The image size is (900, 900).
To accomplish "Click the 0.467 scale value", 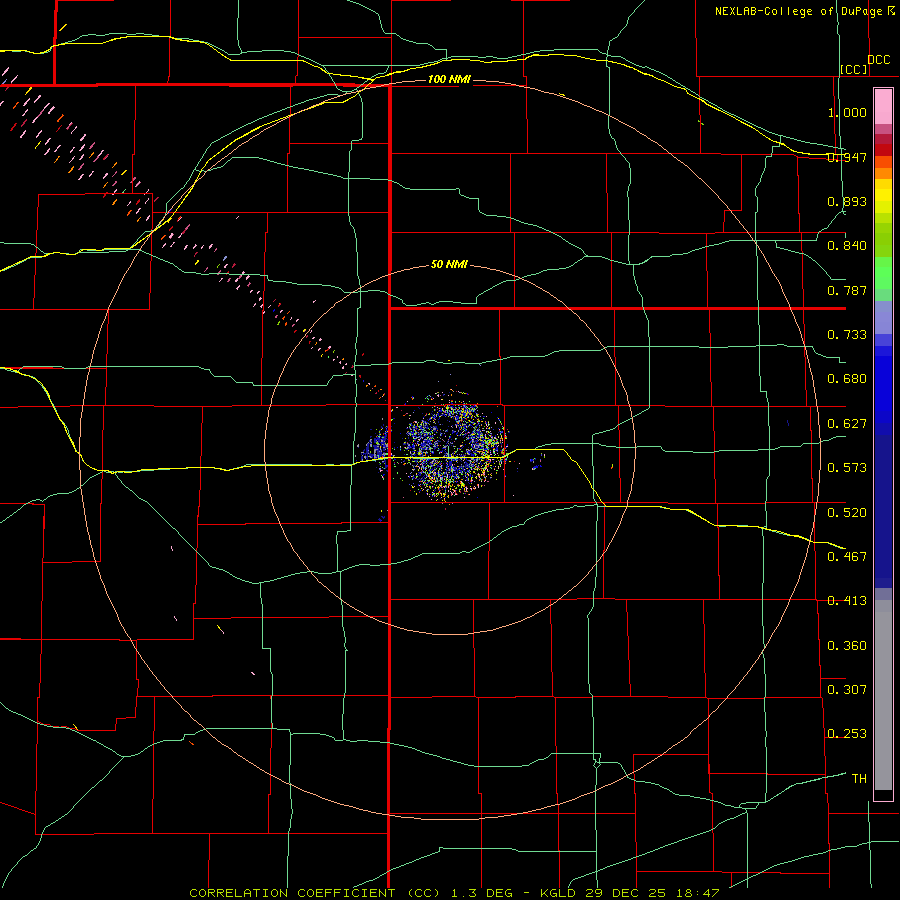I will (x=847, y=557).
